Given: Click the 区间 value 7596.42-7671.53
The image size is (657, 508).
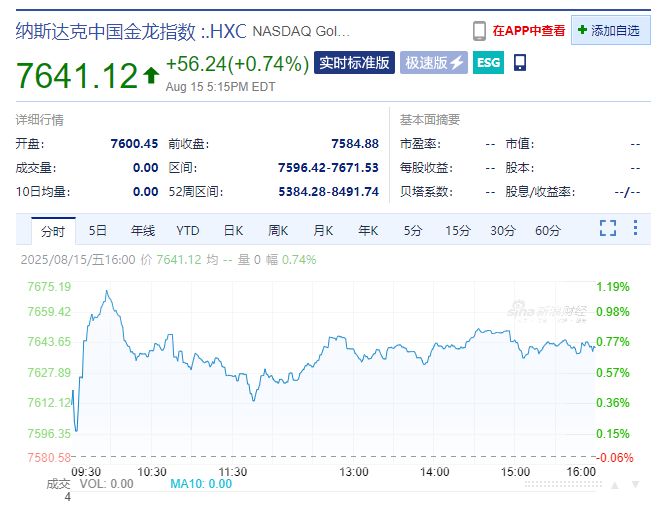Looking at the screenshot, I should [x=328, y=168].
